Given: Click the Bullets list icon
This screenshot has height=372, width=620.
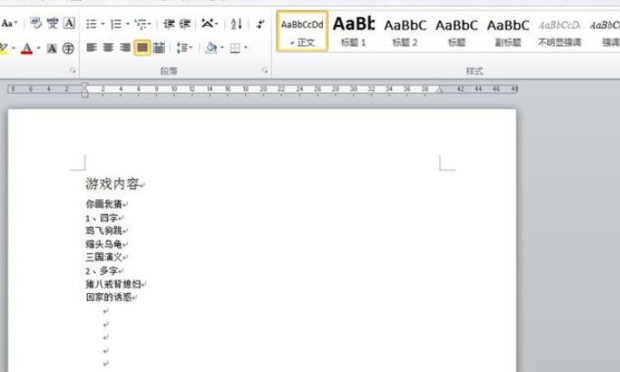Looking at the screenshot, I should (91, 24).
